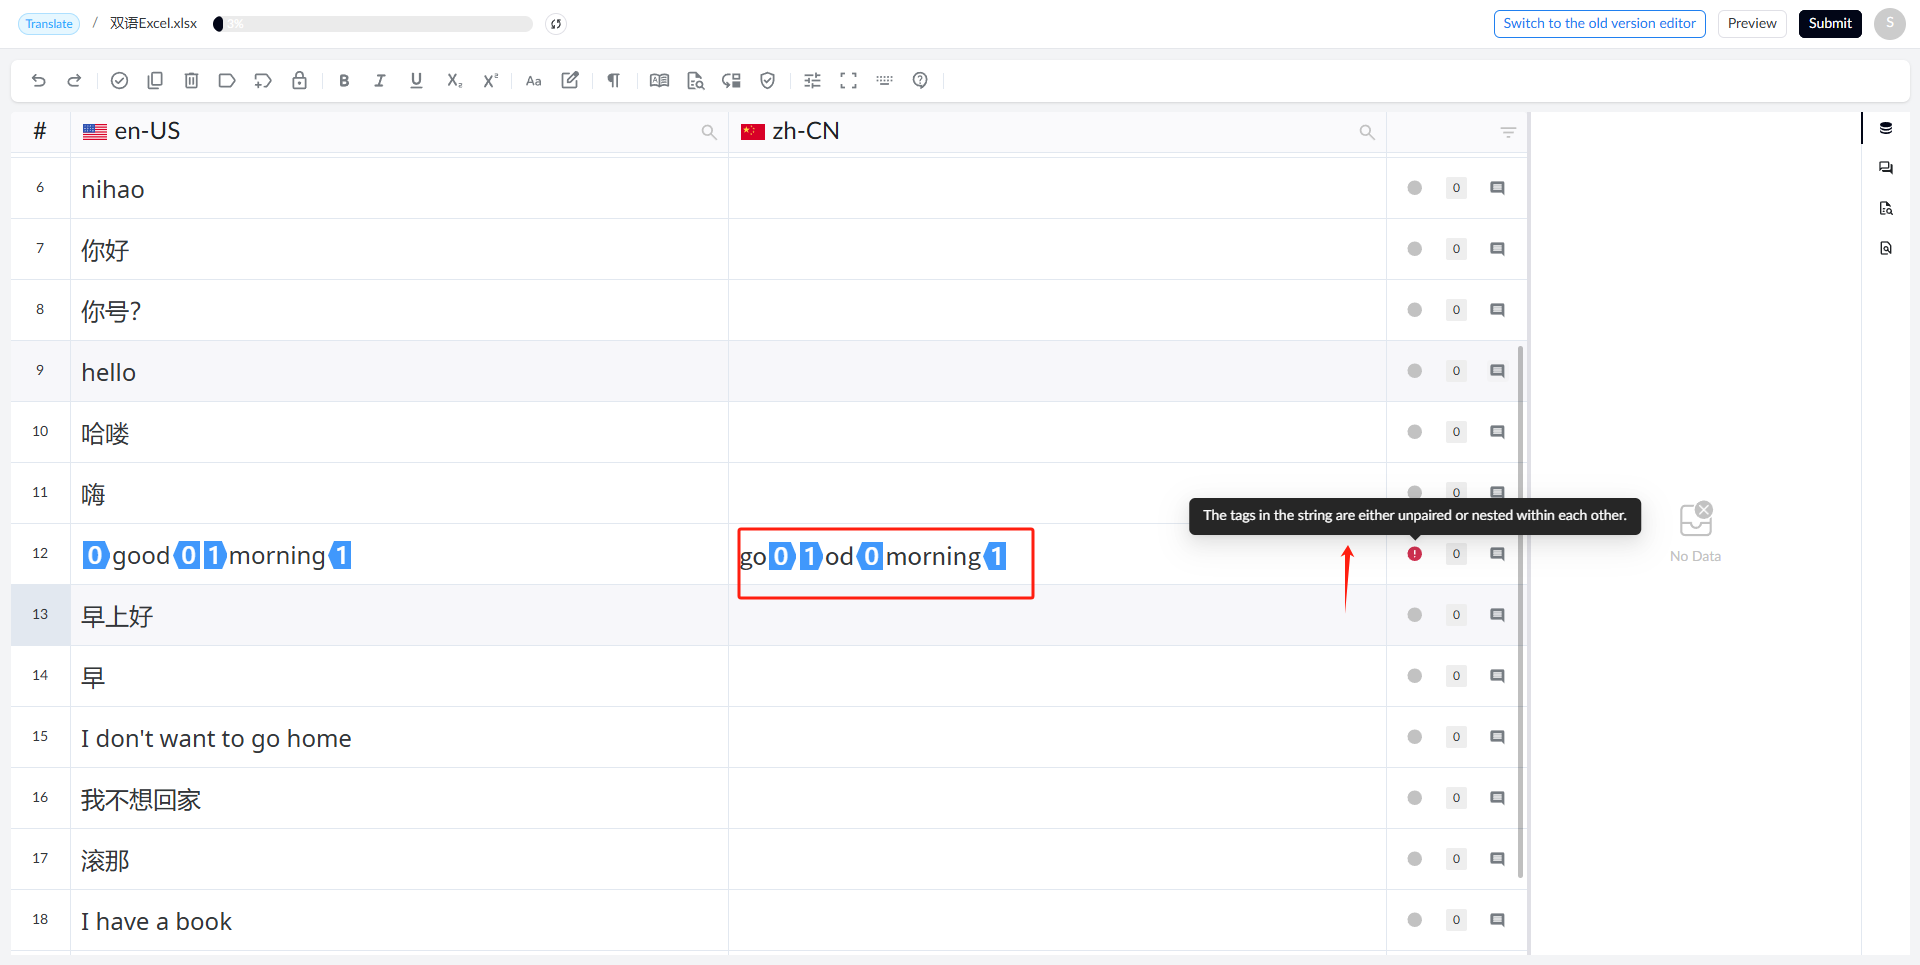This screenshot has width=1920, height=965.
Task: Click the confirm segment checkmark icon
Action: coord(119,81)
